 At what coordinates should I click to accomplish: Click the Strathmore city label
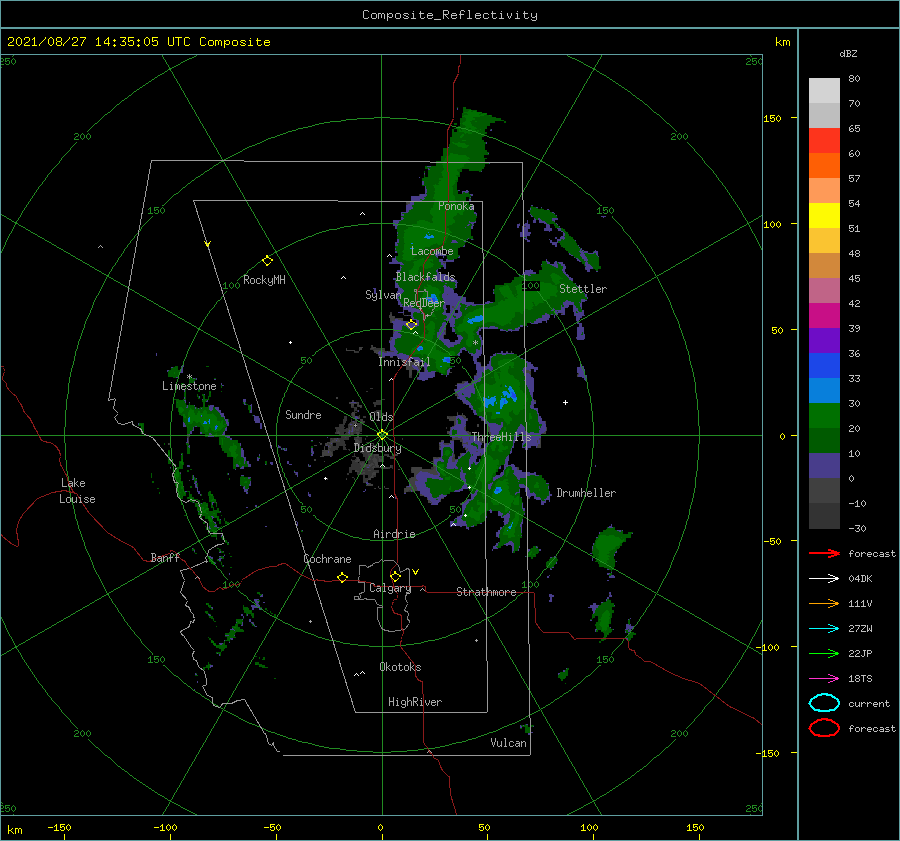pos(486,592)
